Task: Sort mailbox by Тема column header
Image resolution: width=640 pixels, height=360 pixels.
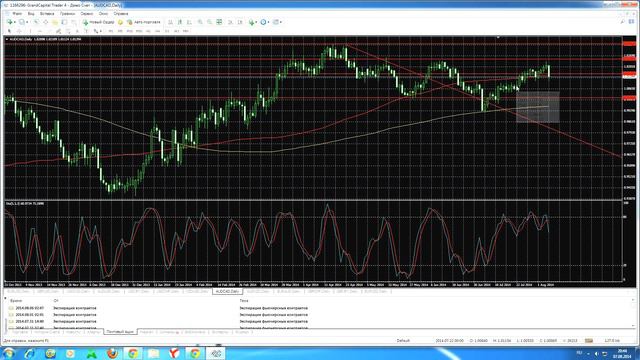Action: (244, 301)
